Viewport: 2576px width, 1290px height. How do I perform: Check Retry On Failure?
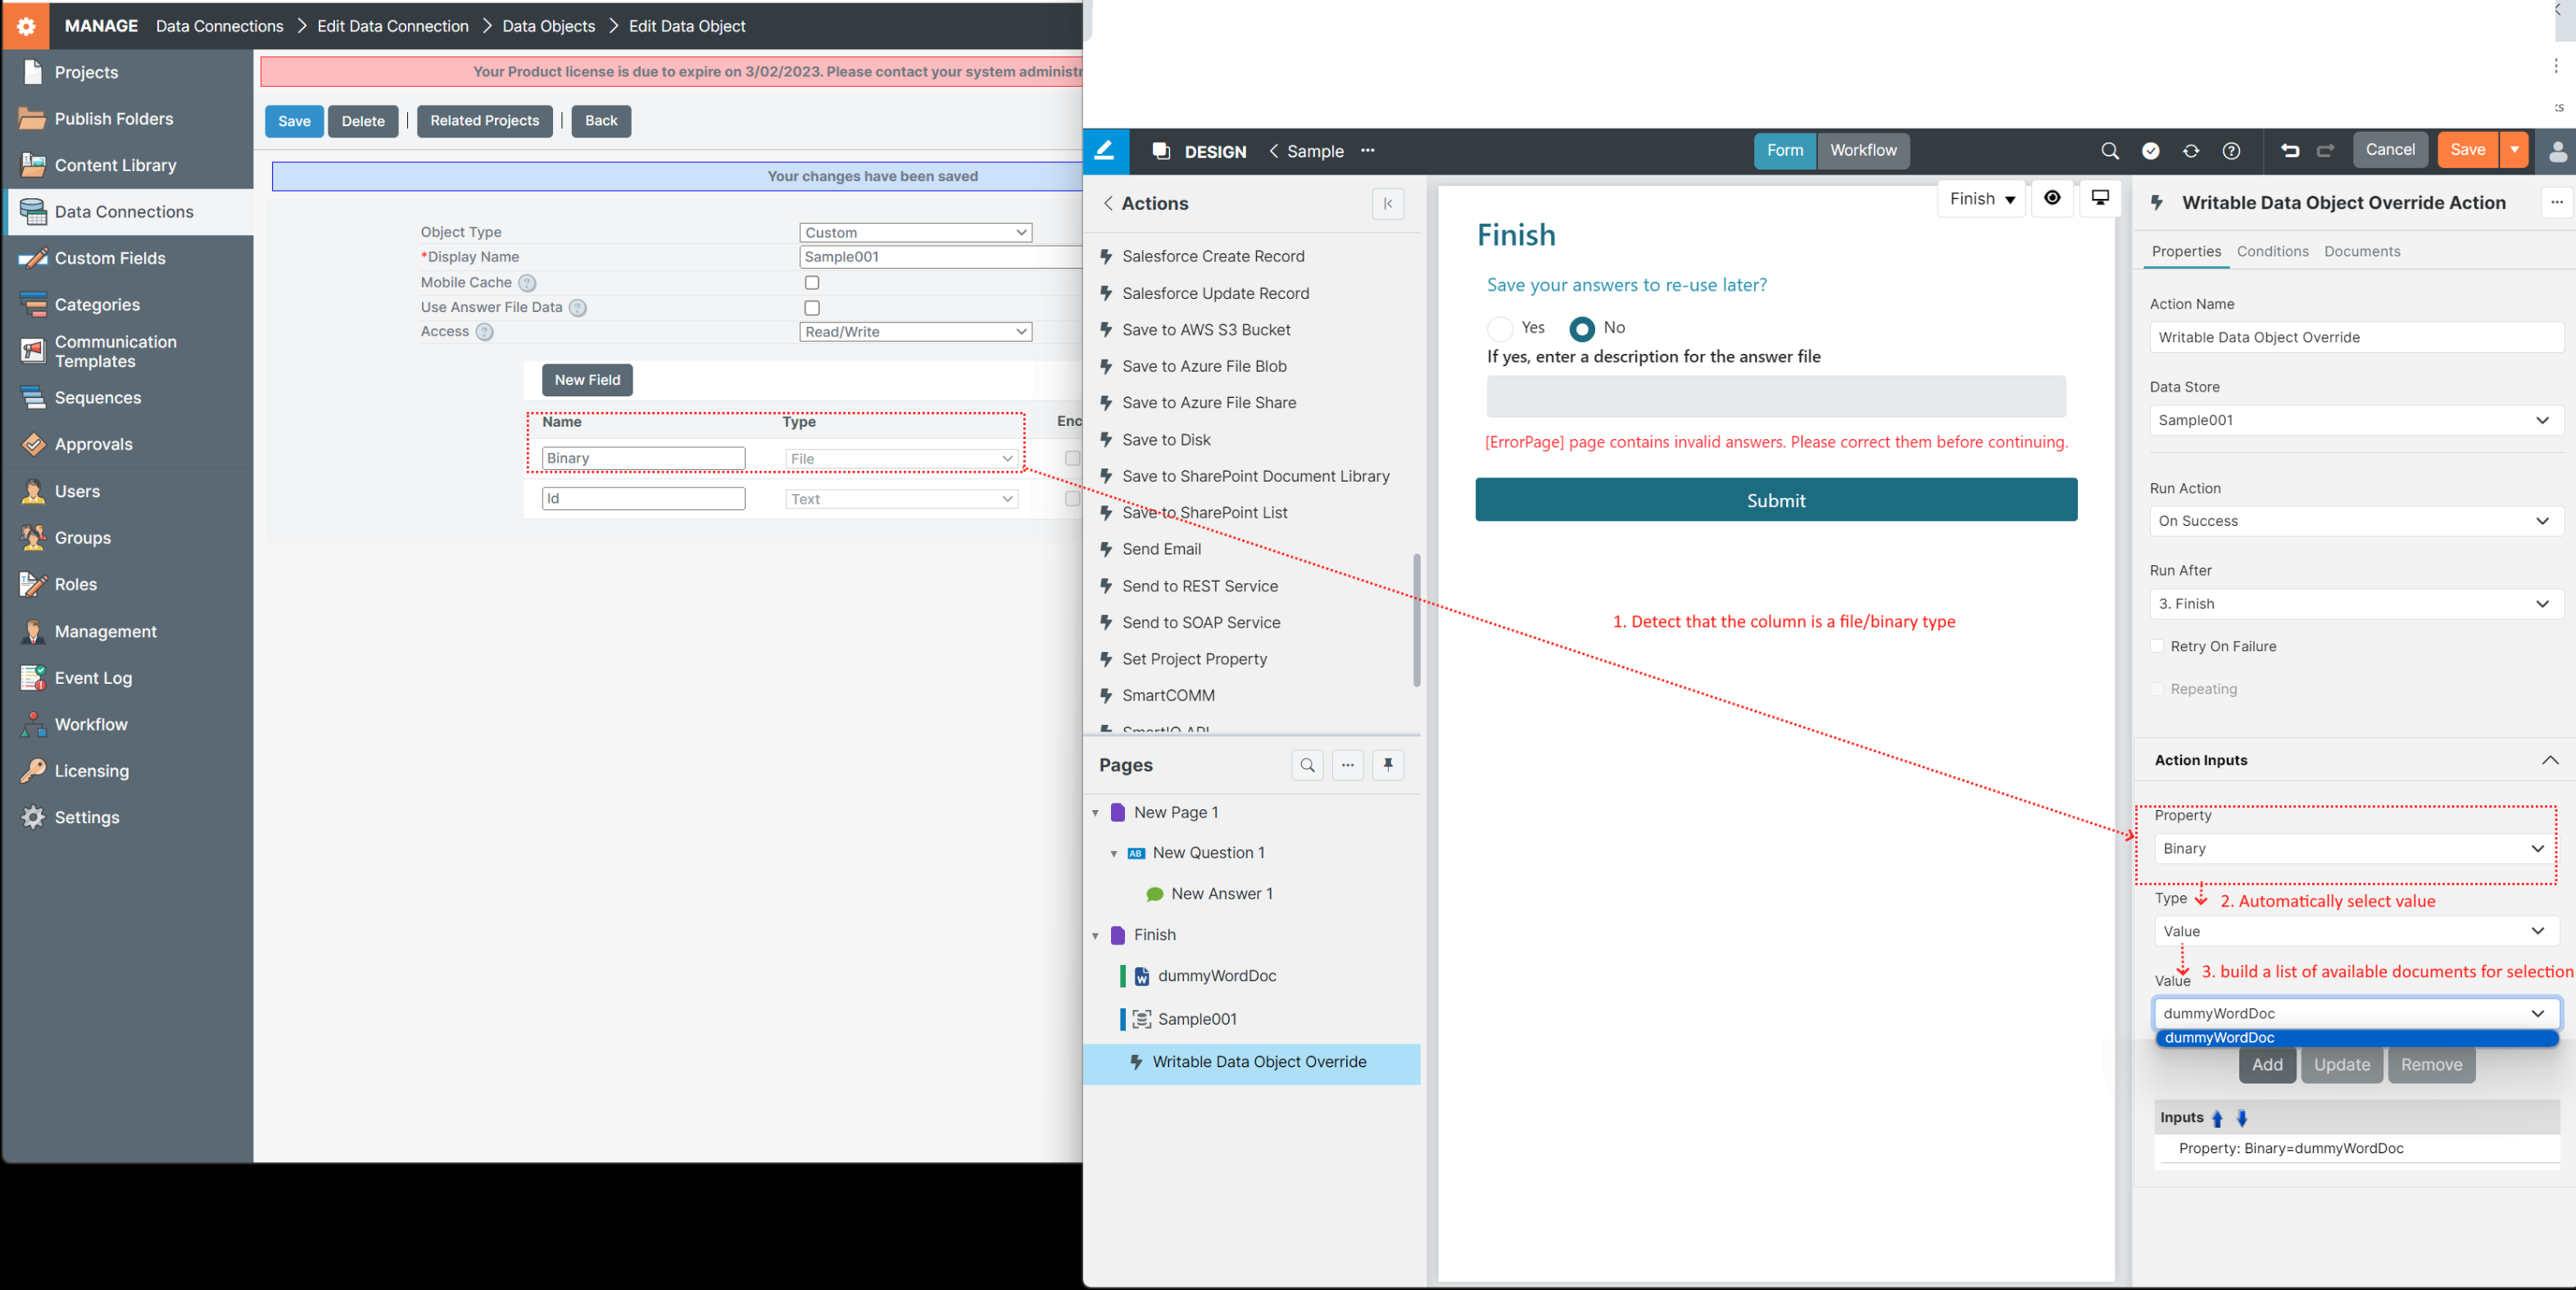click(2157, 647)
